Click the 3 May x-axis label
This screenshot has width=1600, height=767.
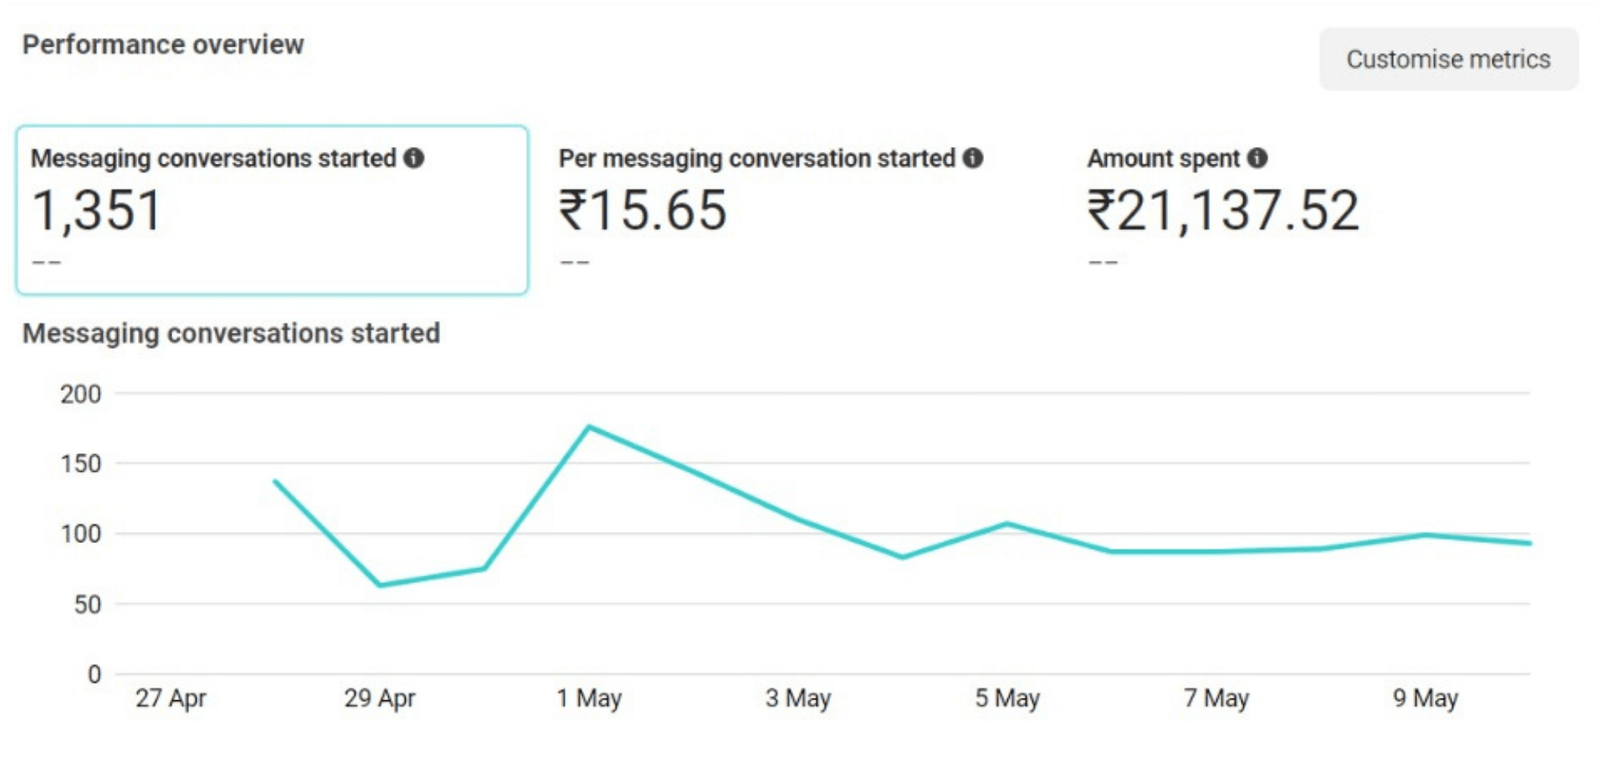pos(798,698)
